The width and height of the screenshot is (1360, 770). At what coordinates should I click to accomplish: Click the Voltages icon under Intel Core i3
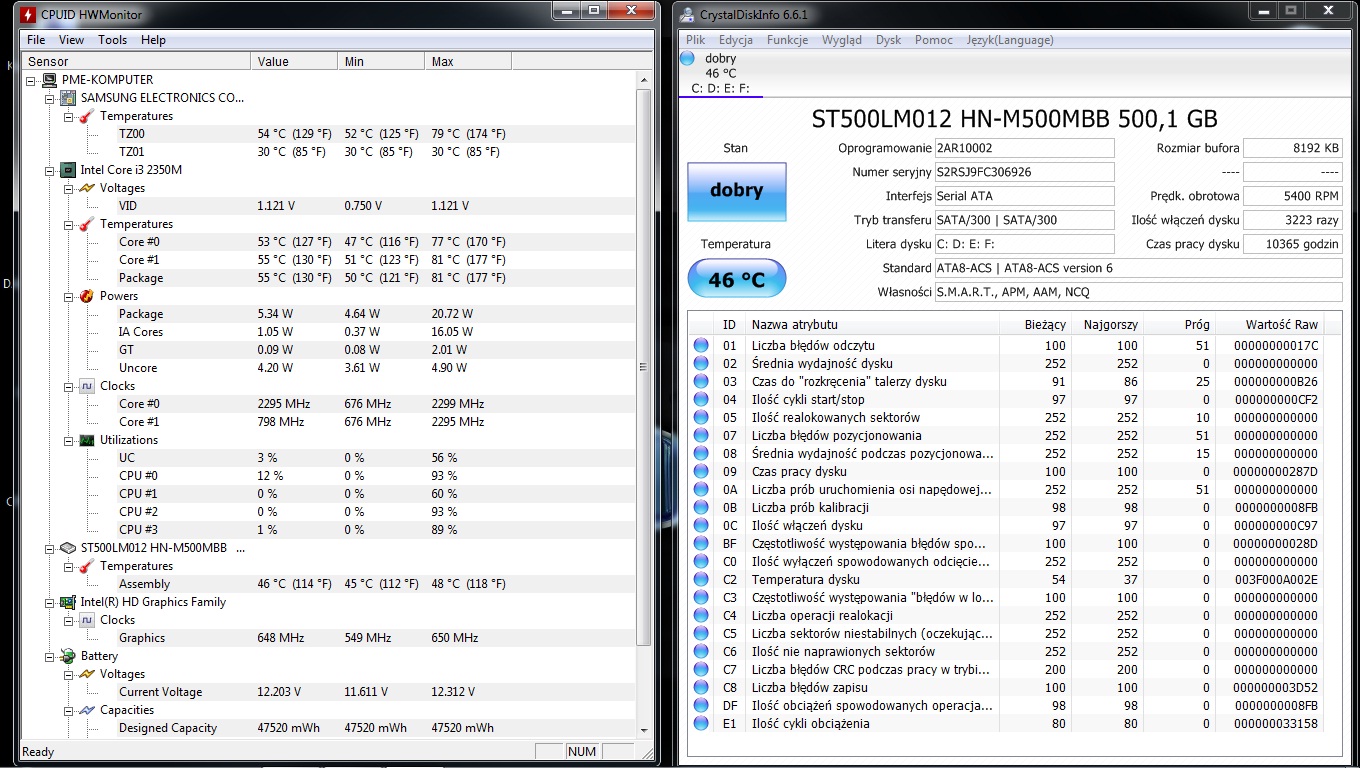[87, 188]
